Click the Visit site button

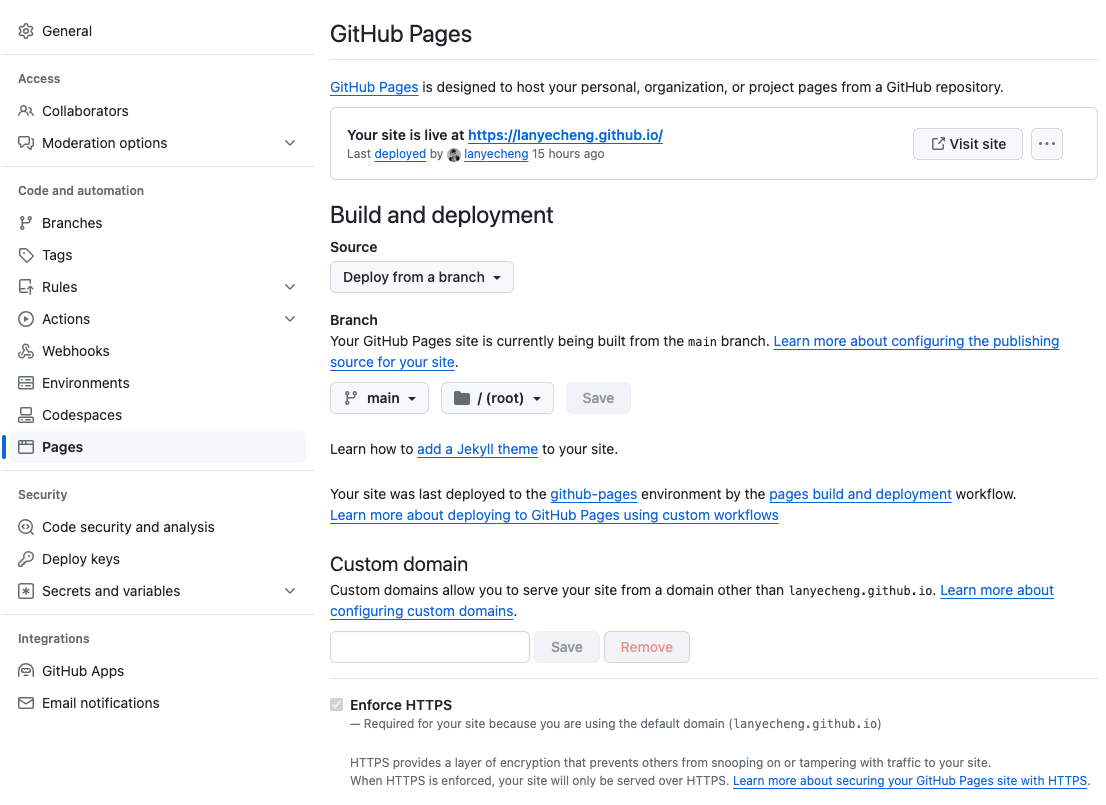(968, 144)
